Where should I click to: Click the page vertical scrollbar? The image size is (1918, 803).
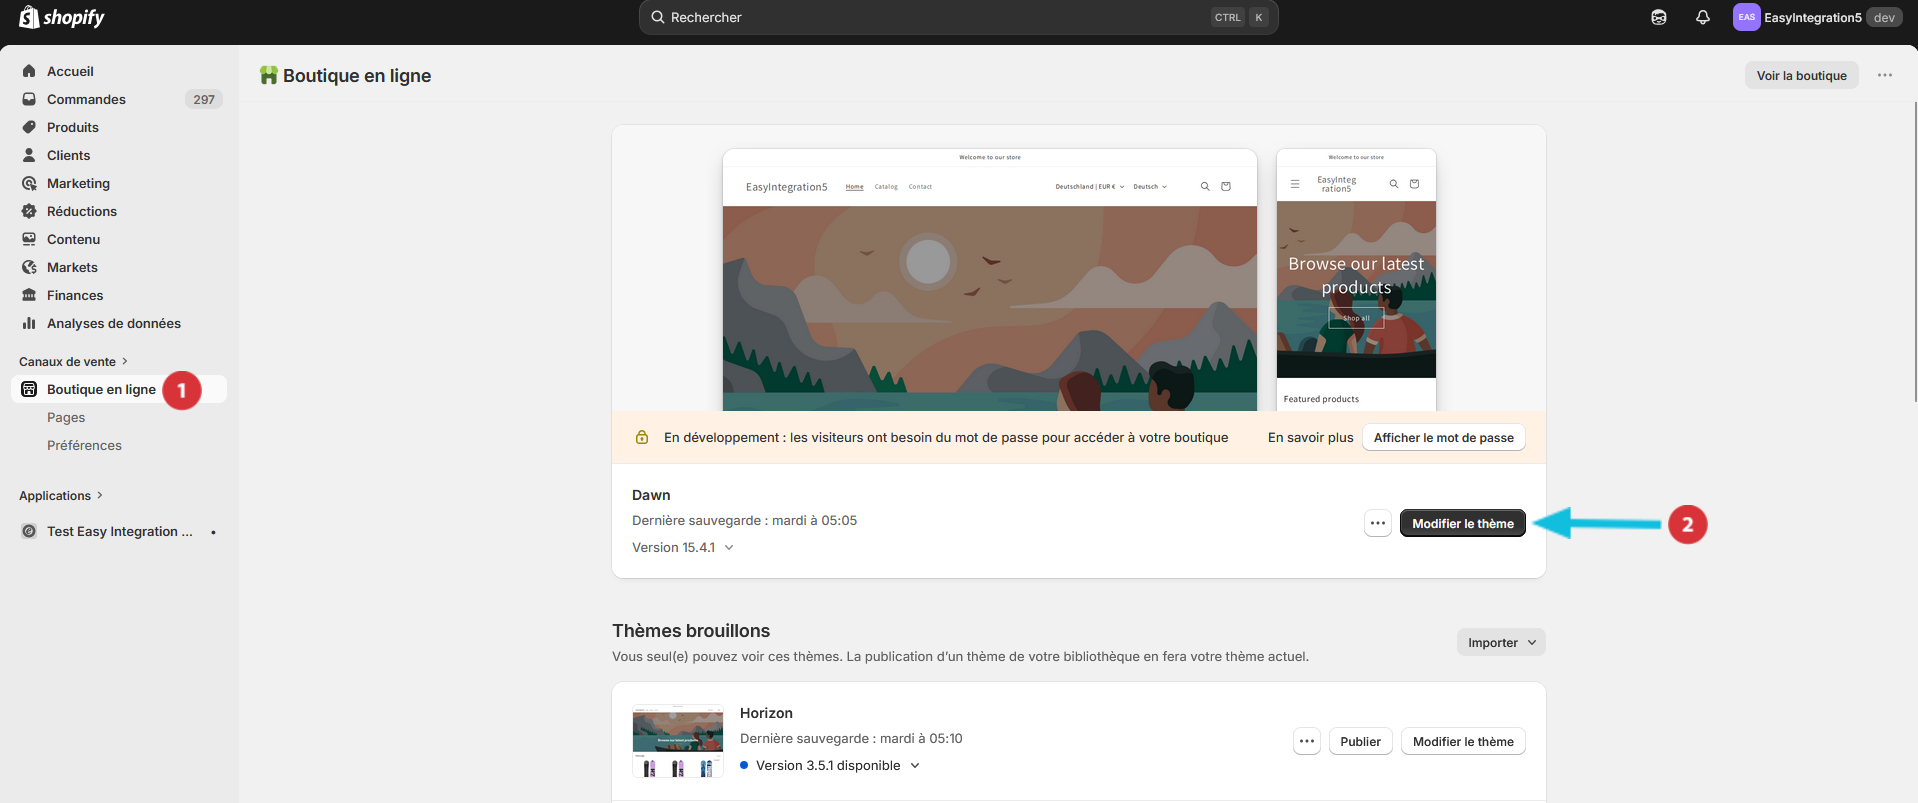1914,250
